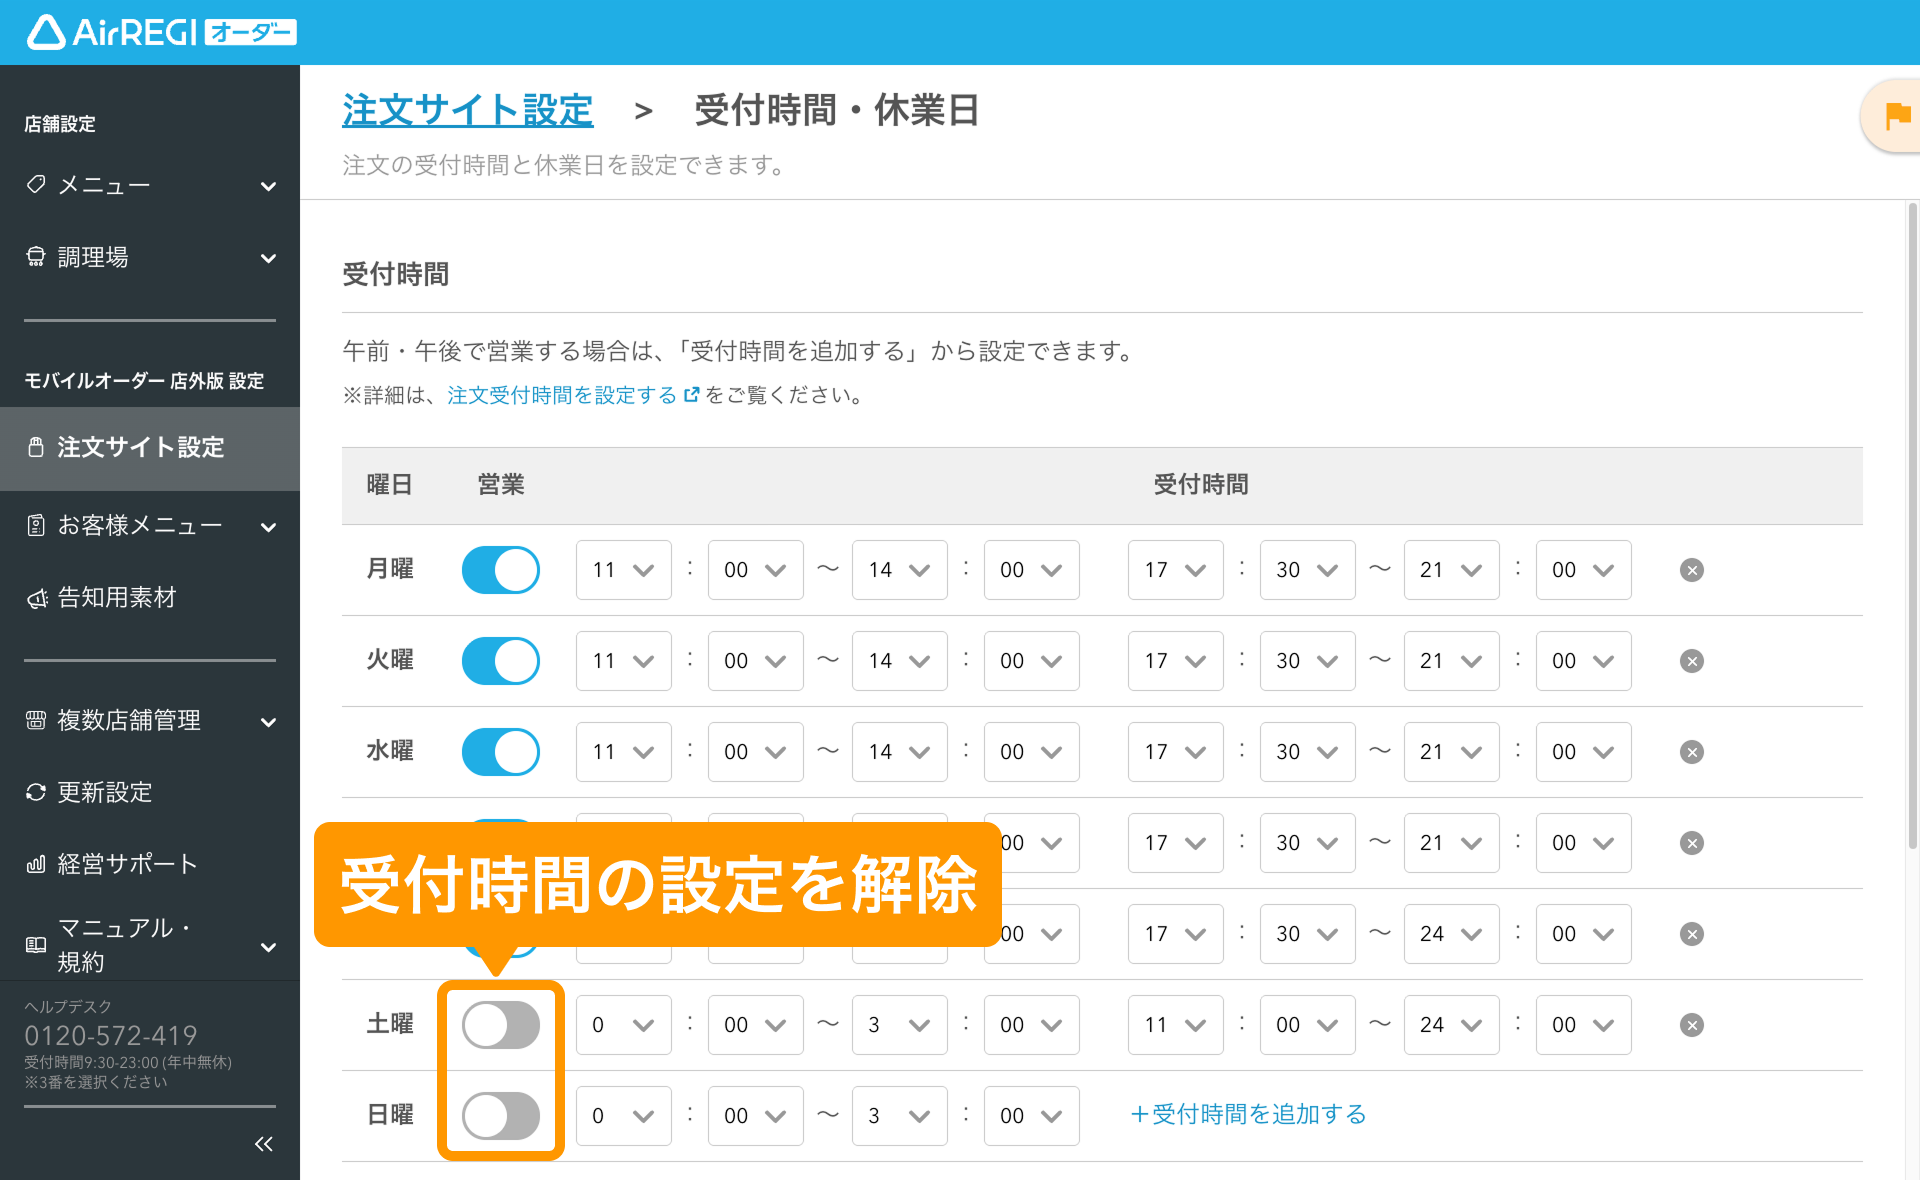
Task: Select 注文サイト設定 in the sidebar
Action: tap(150, 448)
